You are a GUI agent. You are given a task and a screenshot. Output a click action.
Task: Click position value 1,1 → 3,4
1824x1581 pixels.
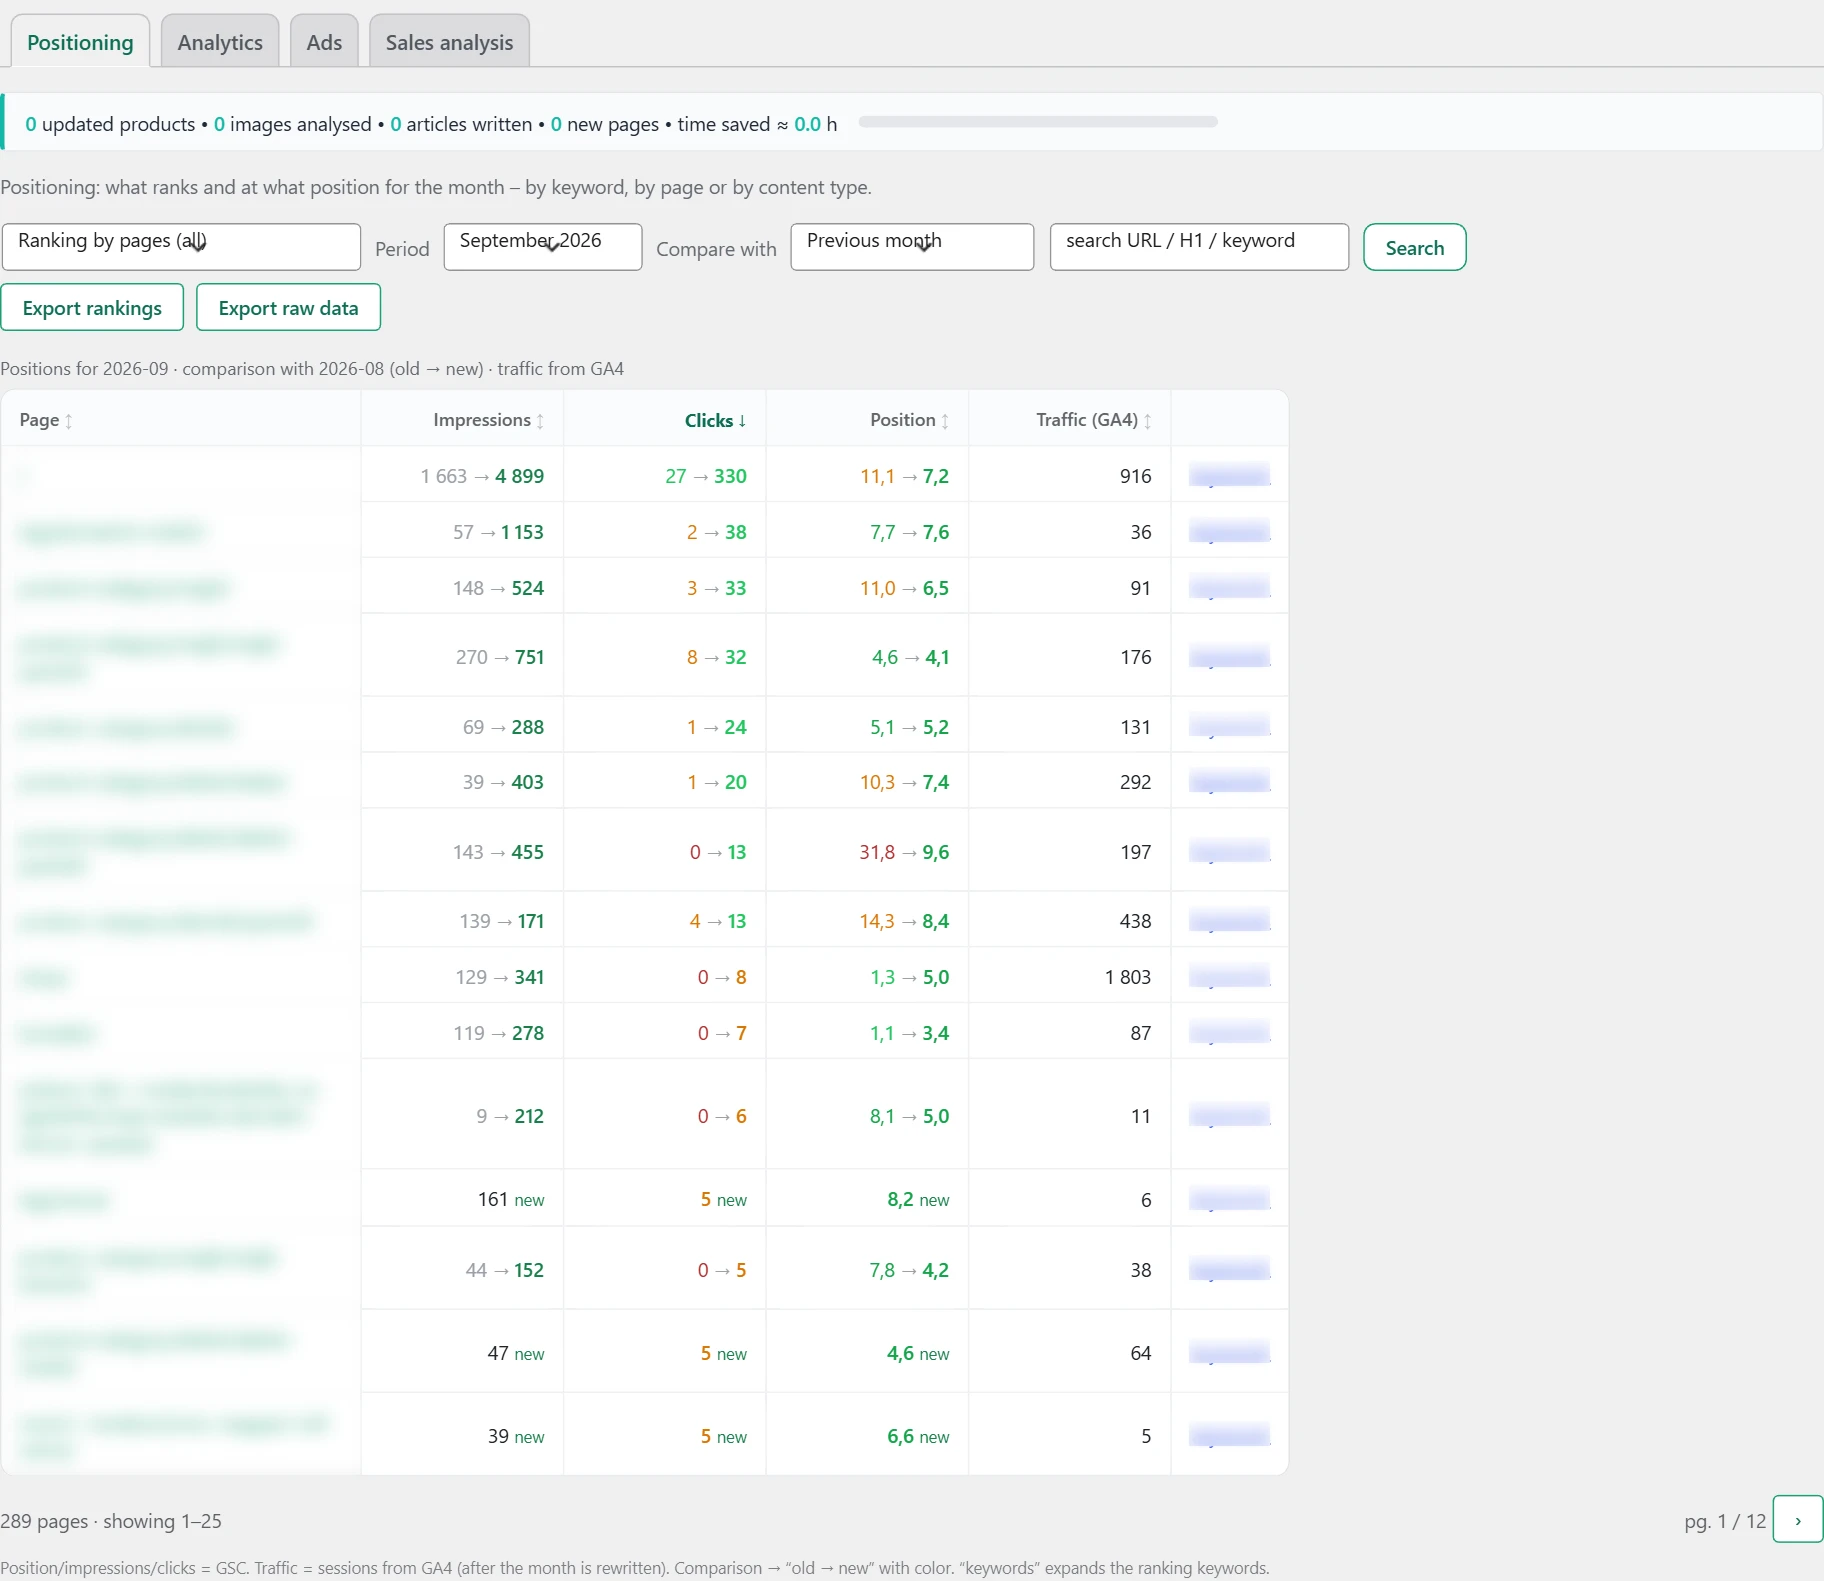click(909, 1033)
